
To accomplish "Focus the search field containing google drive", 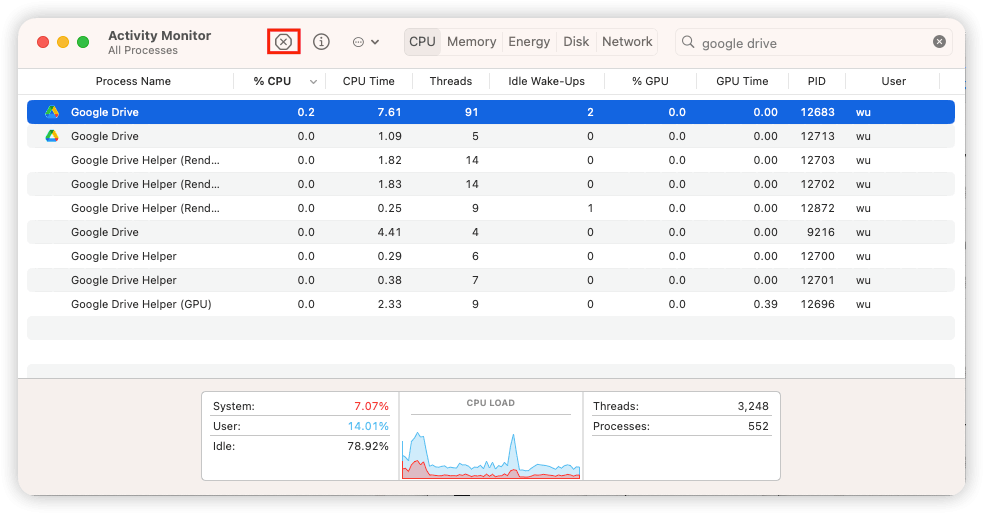I will [814, 43].
